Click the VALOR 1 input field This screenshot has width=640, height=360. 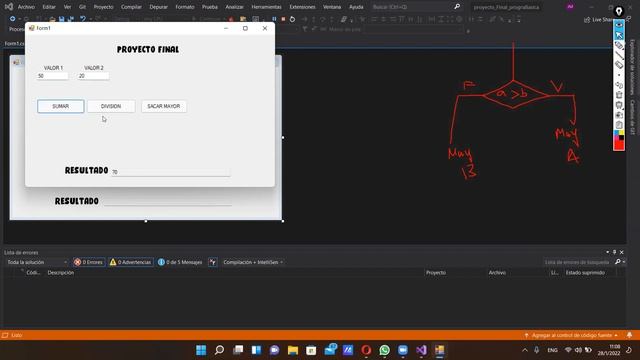coord(52,76)
